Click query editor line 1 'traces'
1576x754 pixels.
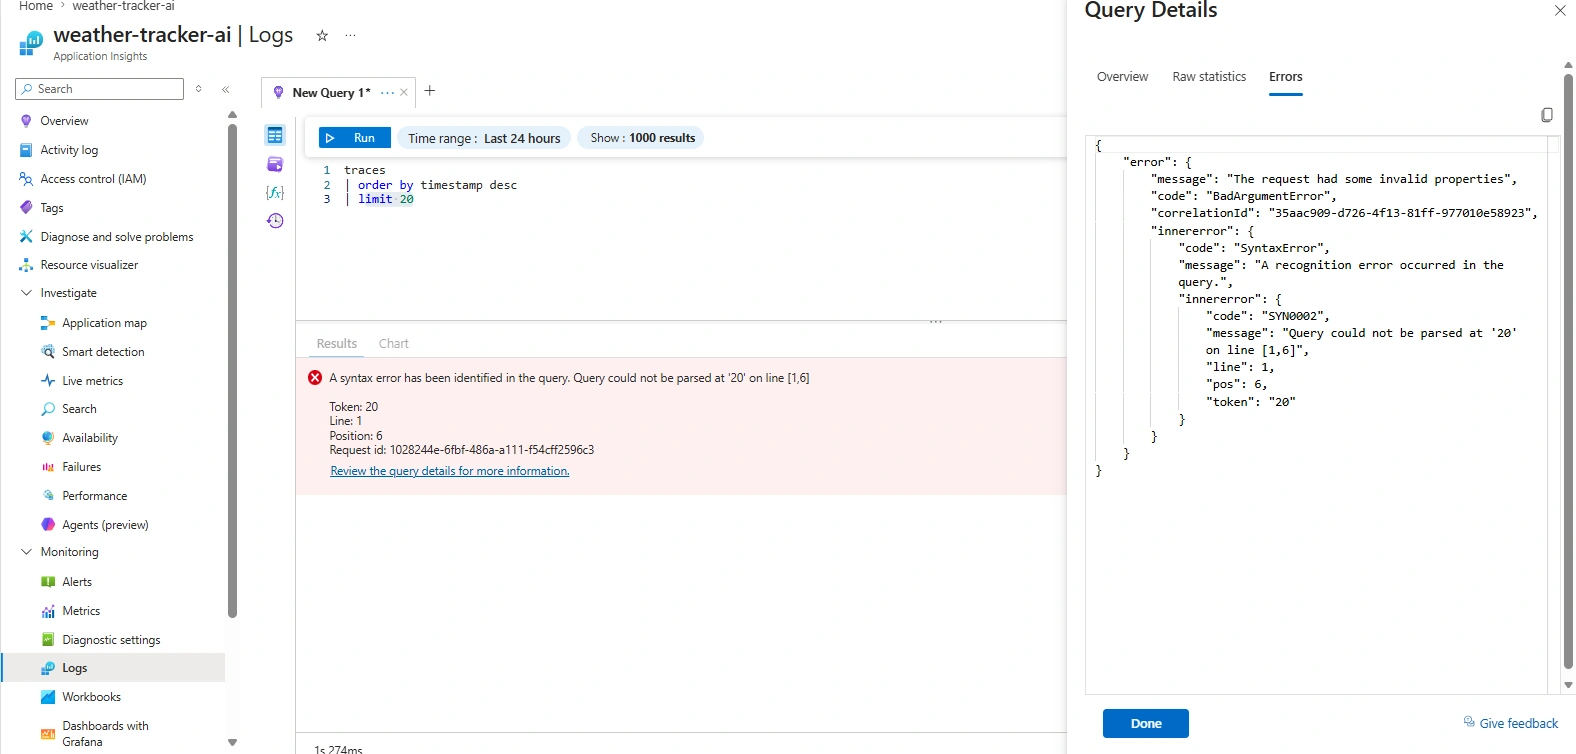pyautogui.click(x=365, y=171)
